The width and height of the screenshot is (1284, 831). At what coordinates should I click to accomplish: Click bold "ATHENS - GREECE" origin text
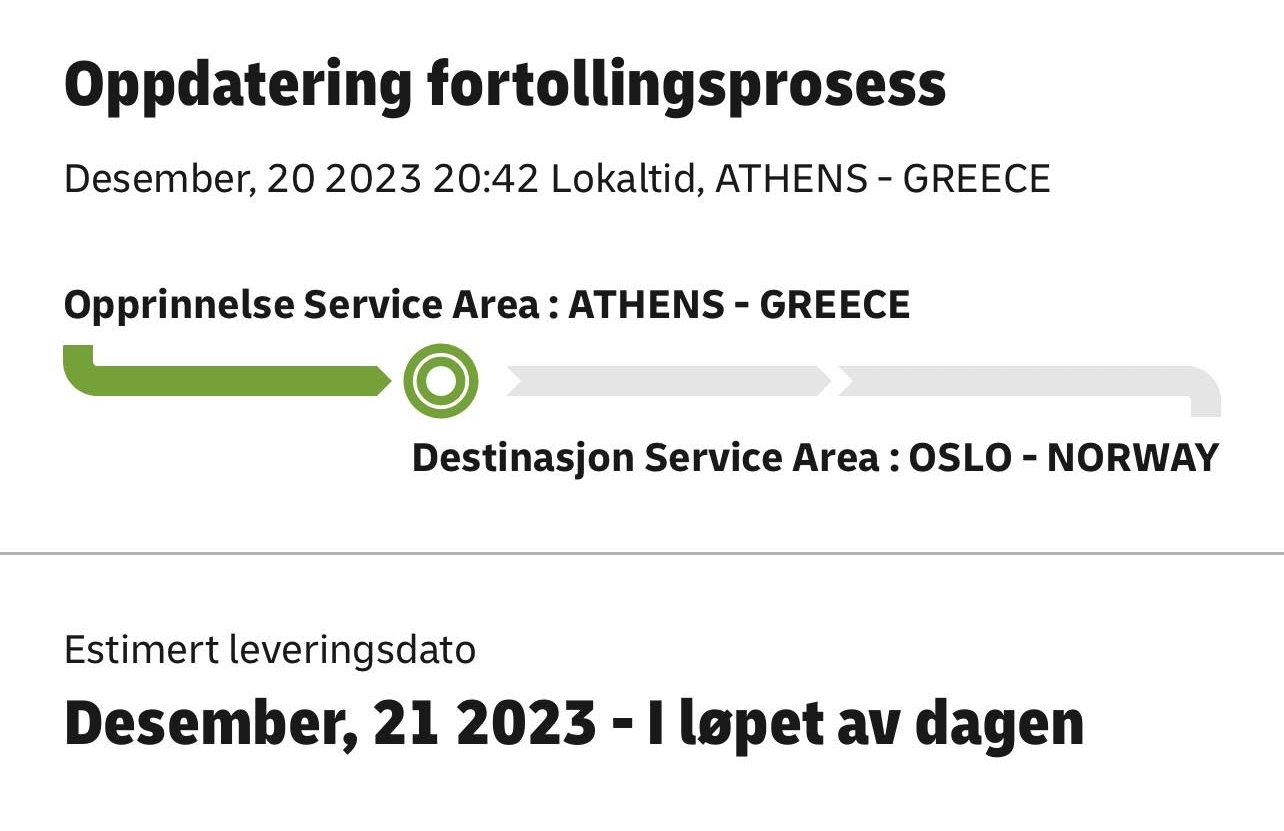click(x=739, y=304)
